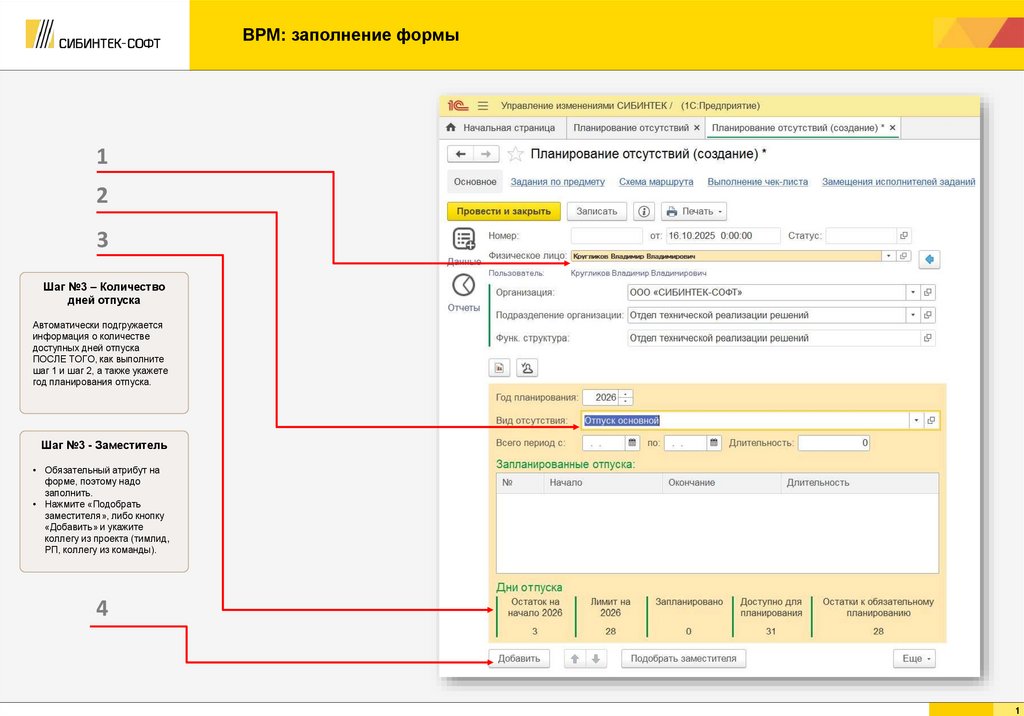
Task: Open the Данные section icon
Action: click(463, 239)
